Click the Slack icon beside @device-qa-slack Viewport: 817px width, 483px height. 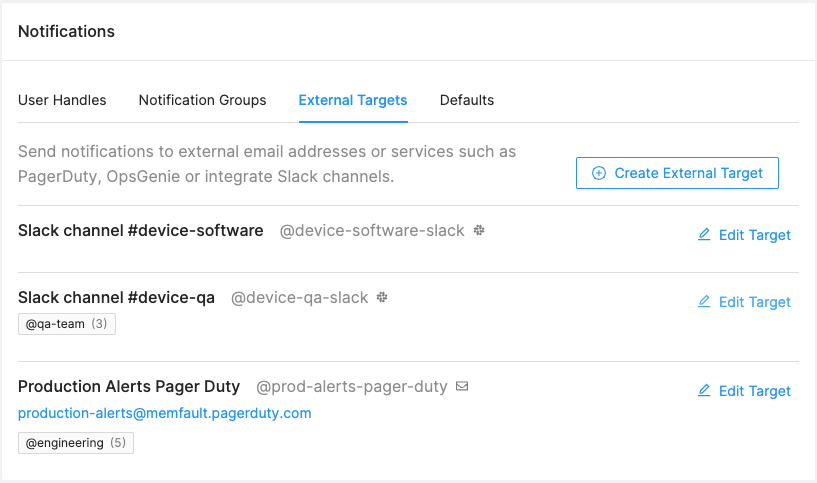[382, 298]
